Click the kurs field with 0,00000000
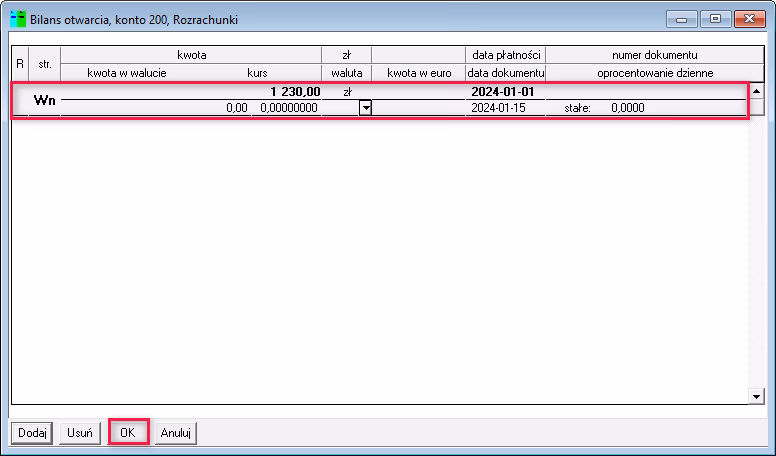This screenshot has width=776, height=456. pos(288,108)
